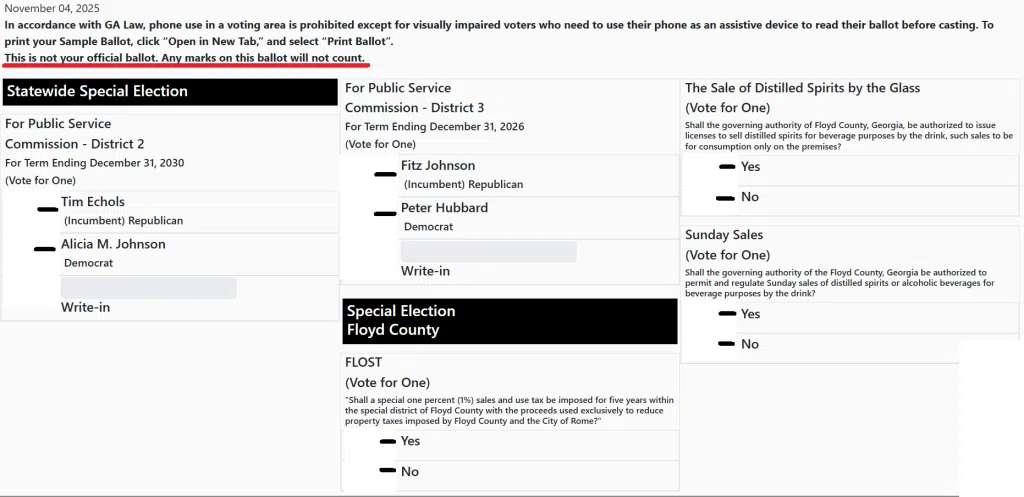Viewport: 1024px width, 497px height.
Task: Click the FLOST contest title
Action: pos(364,362)
